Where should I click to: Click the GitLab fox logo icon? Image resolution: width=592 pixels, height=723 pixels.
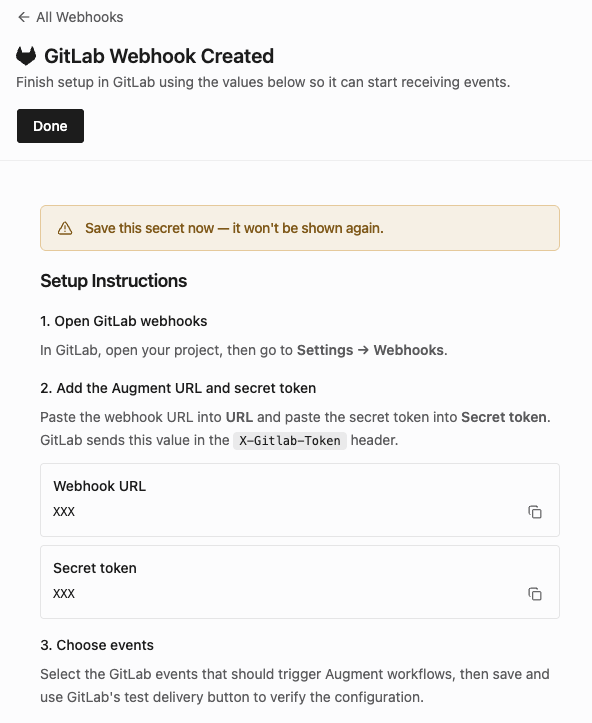coord(26,56)
